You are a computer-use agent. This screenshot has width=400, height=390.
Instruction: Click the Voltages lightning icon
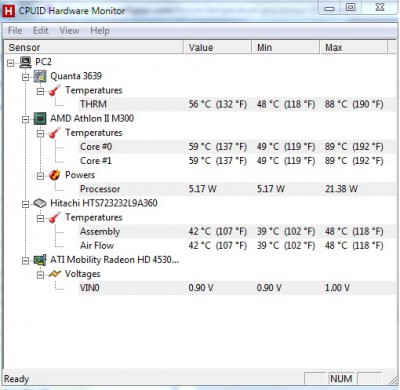(x=55, y=274)
